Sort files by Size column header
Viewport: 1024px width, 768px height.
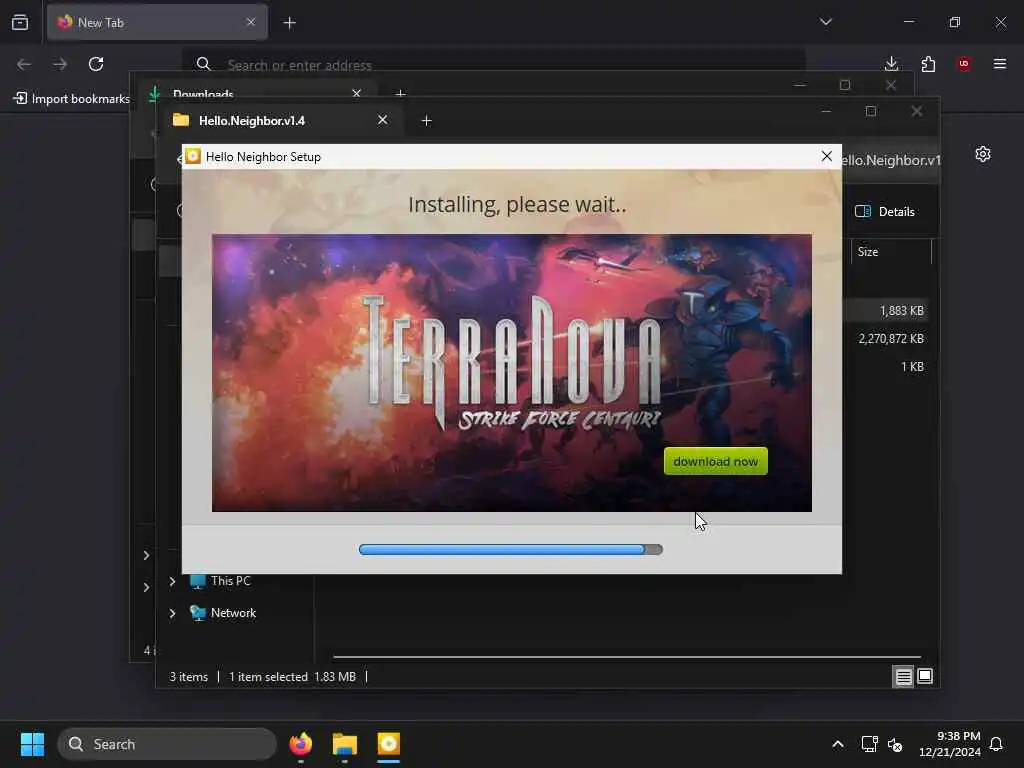[889, 251]
